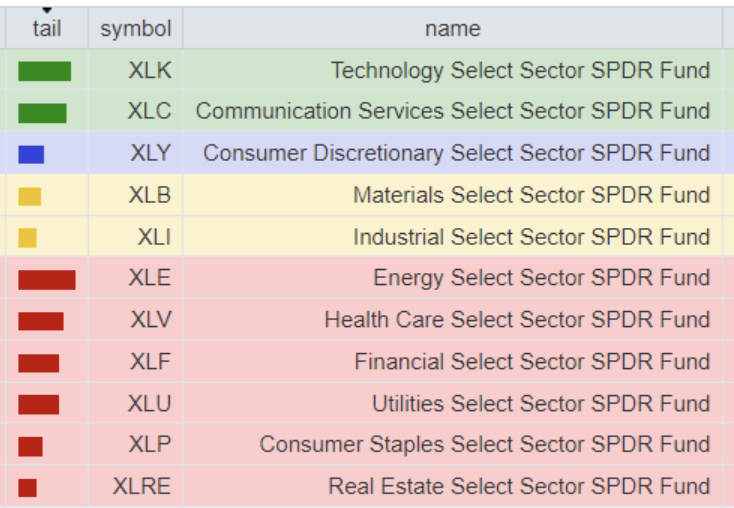Click the yellow tail swatch for XLB
This screenshot has height=508, width=734.
point(29,196)
